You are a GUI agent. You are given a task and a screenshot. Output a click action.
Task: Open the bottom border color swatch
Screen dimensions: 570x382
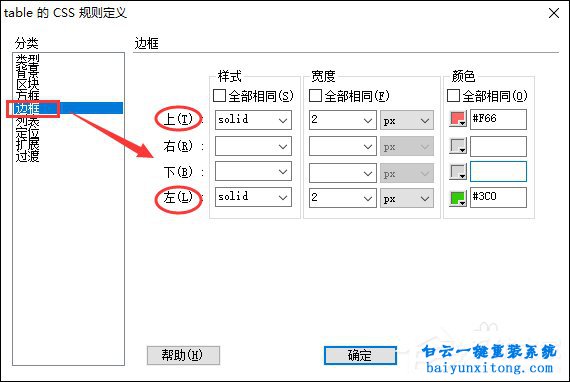[x=458, y=172]
